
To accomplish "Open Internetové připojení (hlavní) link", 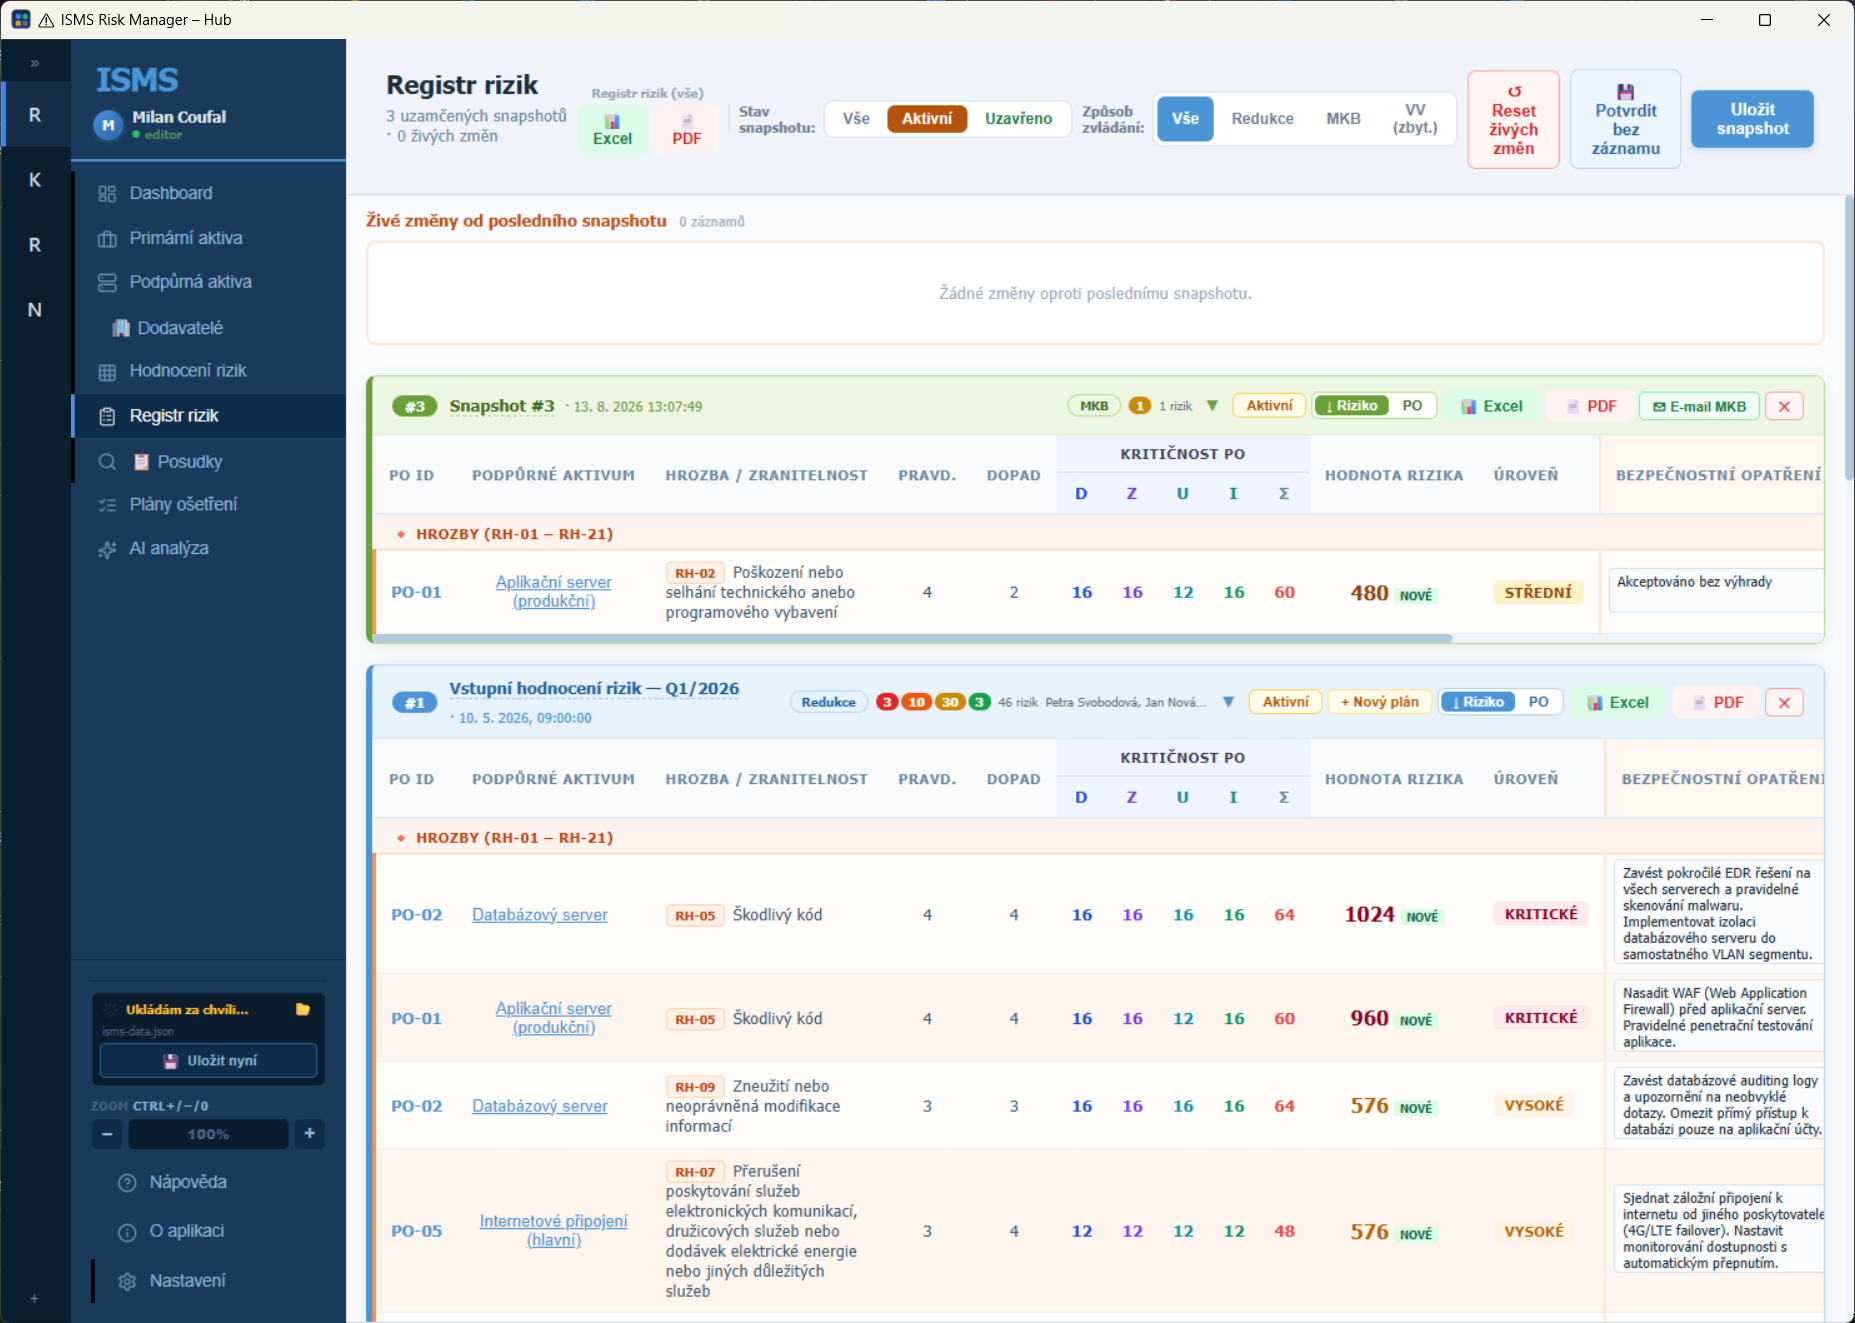I will (x=553, y=1231).
